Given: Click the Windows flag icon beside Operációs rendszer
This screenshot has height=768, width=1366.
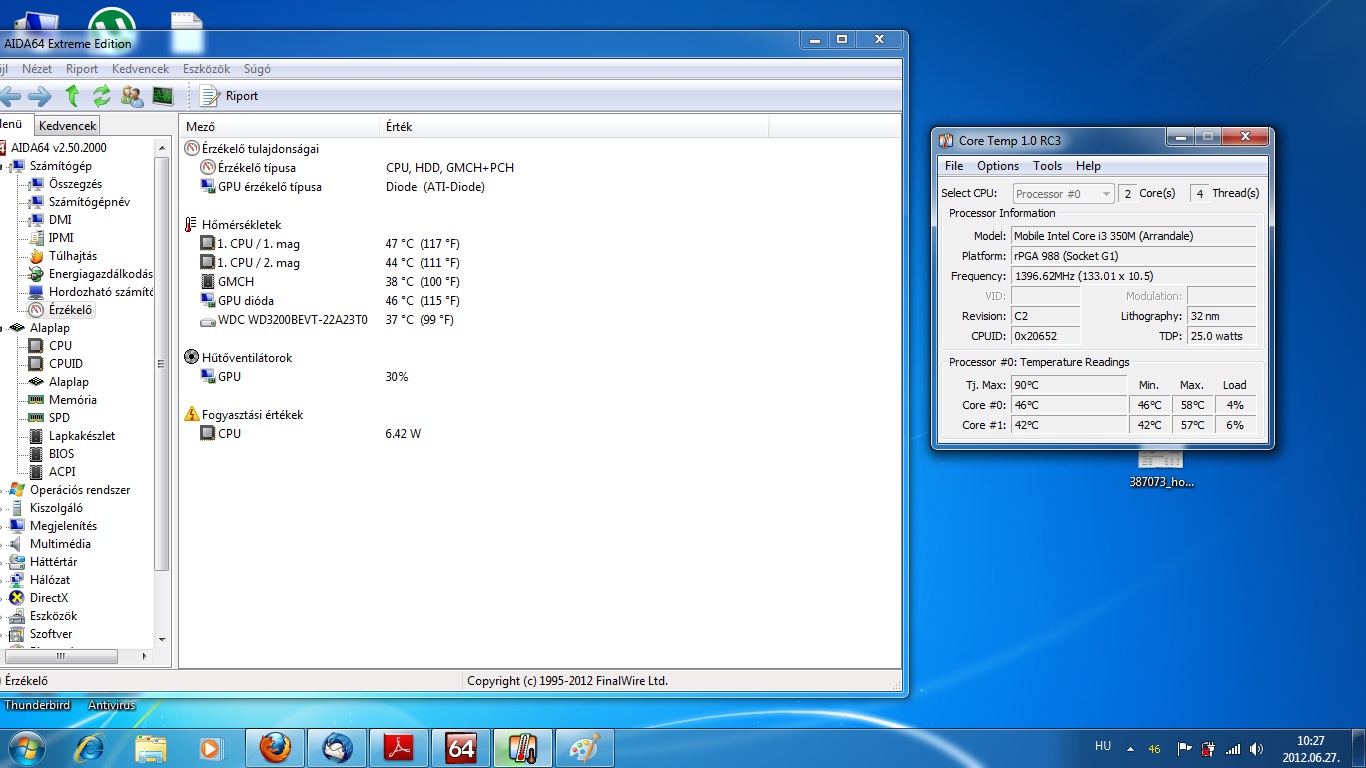Looking at the screenshot, I should [x=17, y=490].
